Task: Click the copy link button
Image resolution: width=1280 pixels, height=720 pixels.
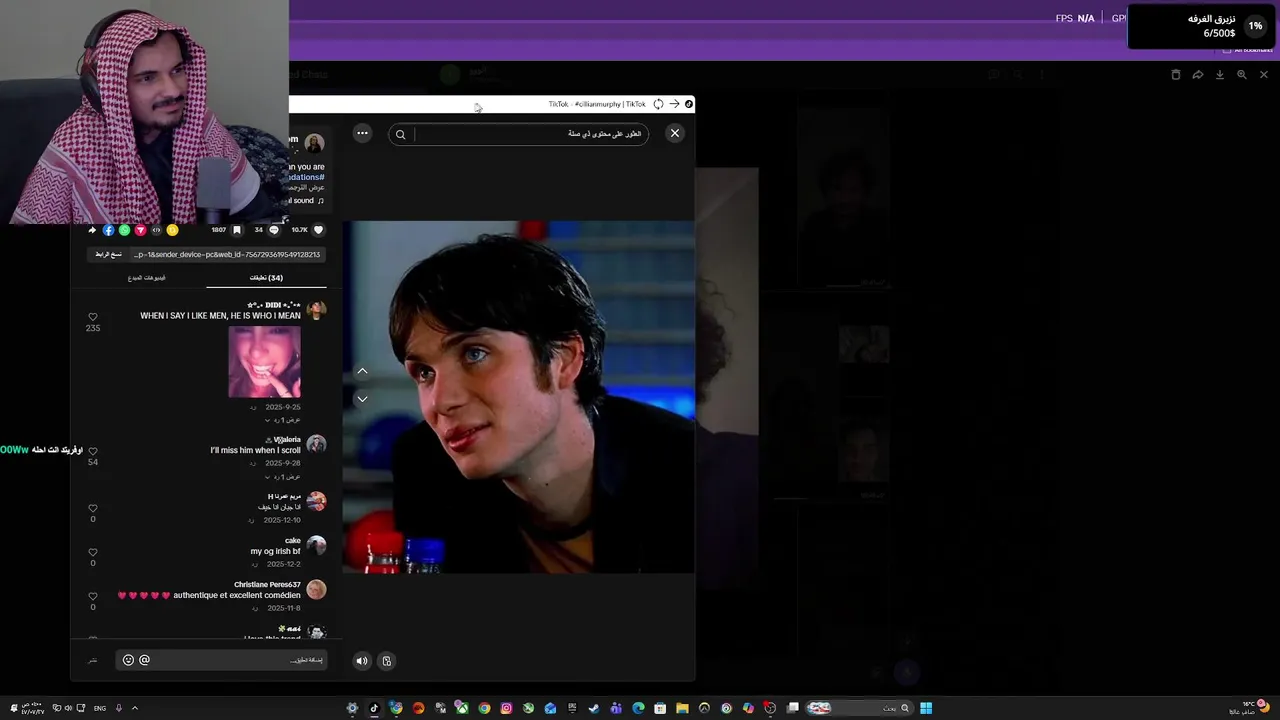Action: tap(108, 254)
